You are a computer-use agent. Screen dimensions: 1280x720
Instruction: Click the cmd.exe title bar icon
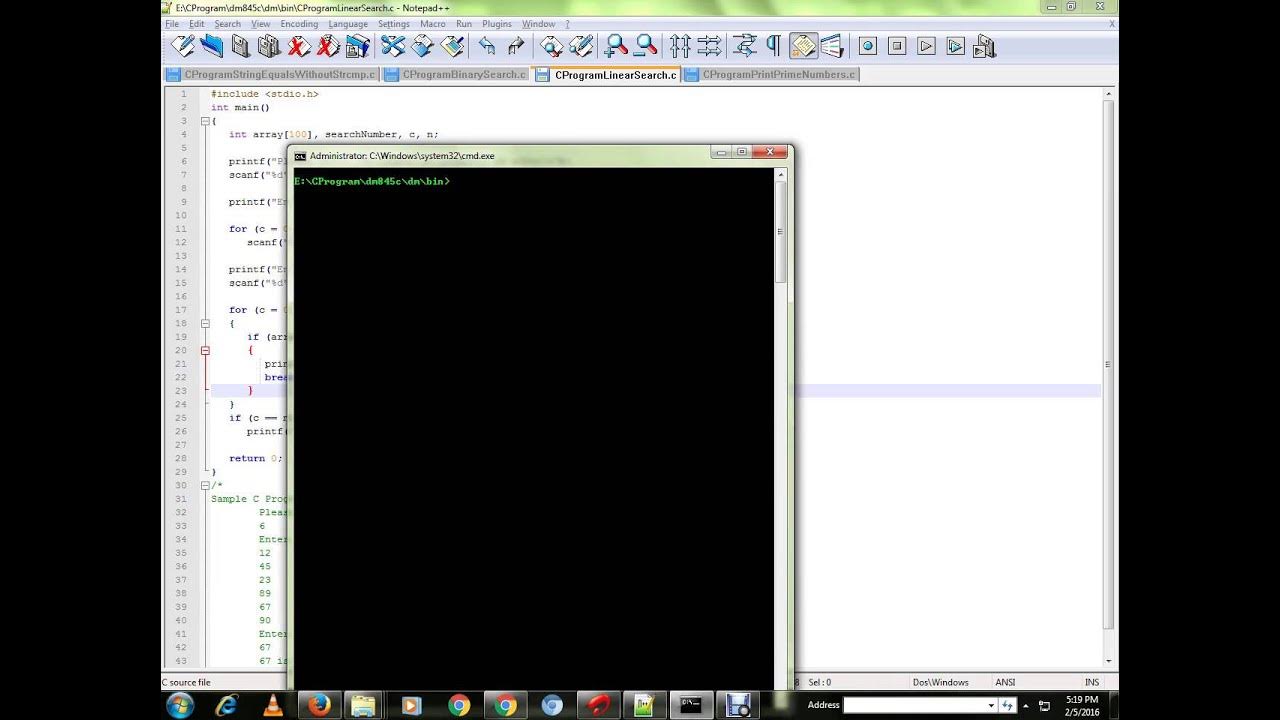tap(300, 156)
